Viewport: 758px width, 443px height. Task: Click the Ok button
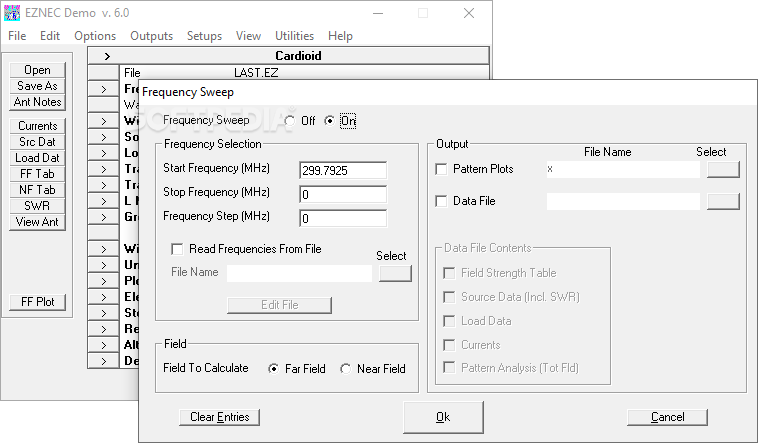443,417
